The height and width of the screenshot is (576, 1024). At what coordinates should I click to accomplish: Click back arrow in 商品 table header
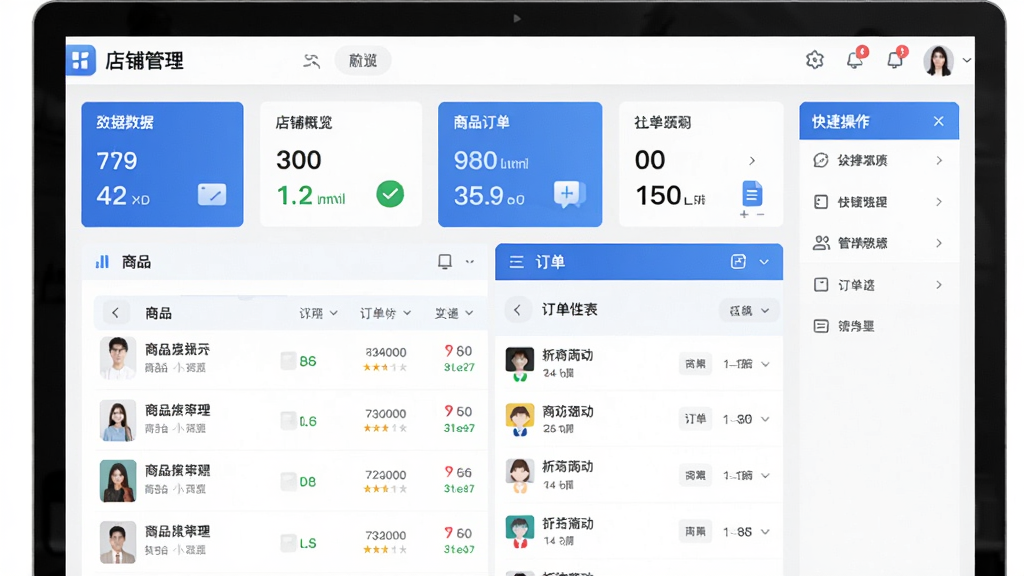tap(116, 313)
